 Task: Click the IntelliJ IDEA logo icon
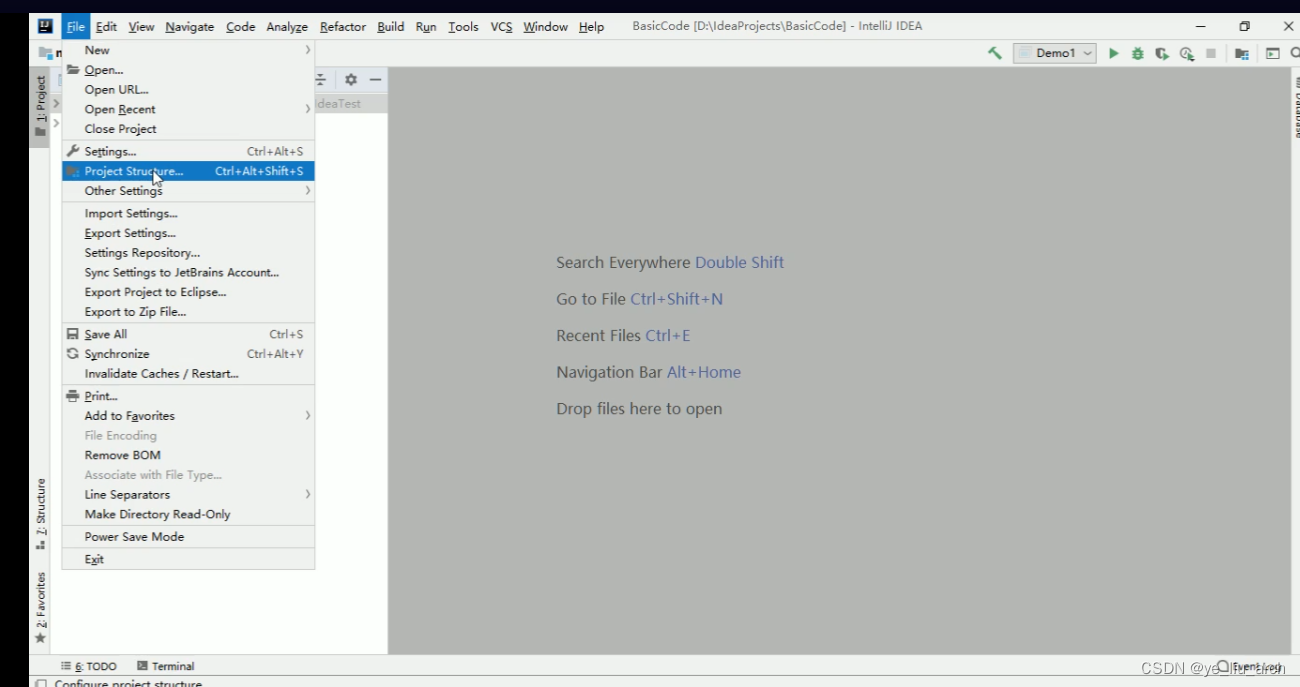tap(45, 26)
